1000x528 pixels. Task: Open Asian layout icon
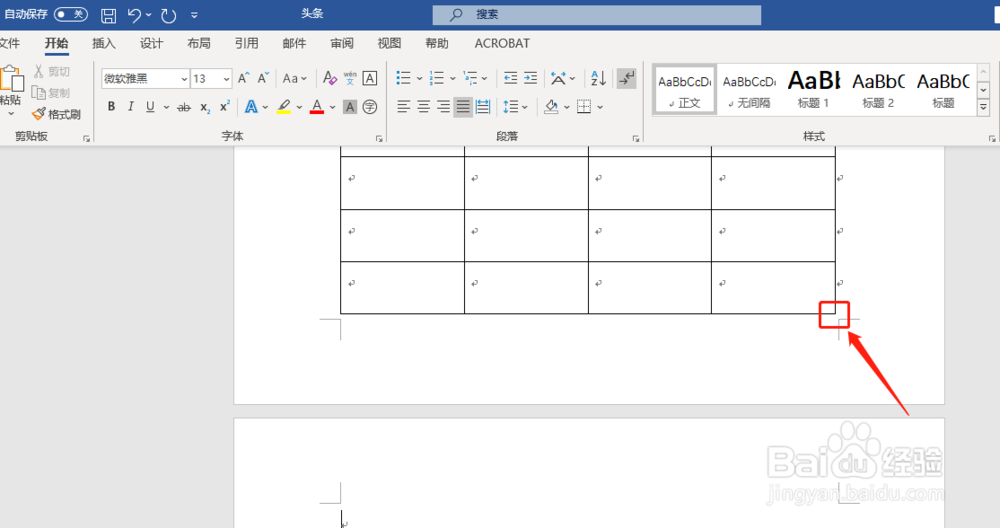pos(559,78)
